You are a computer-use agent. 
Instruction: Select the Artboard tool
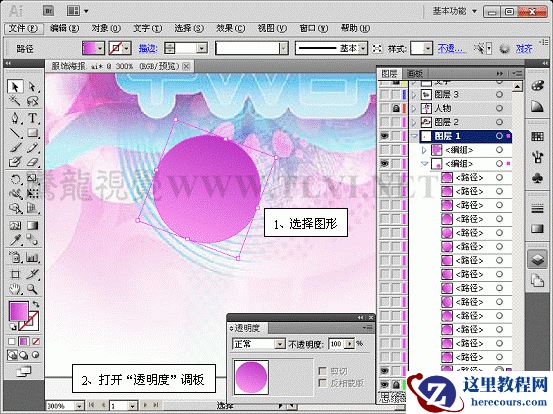[x=15, y=274]
